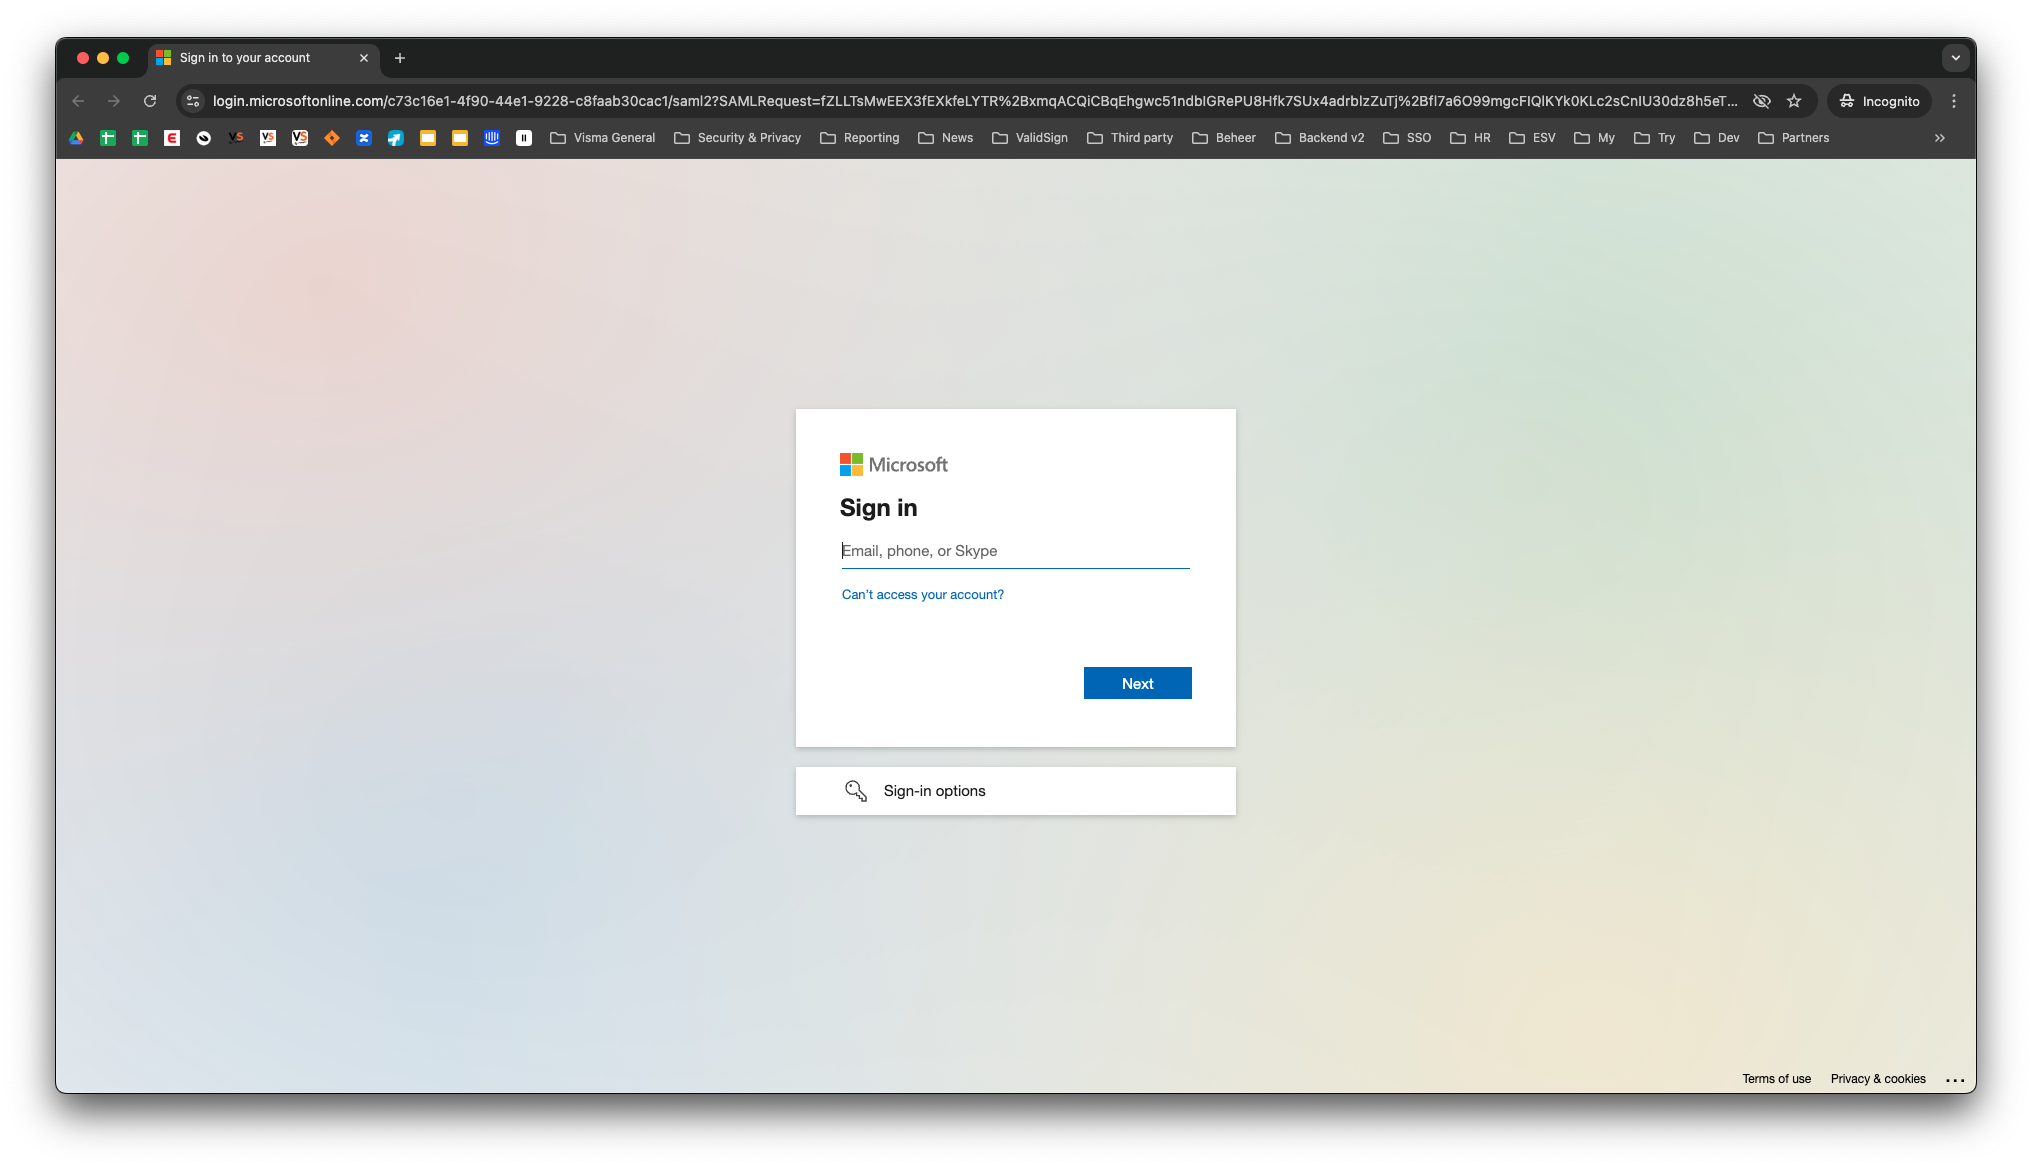Open Chrome's three-dot menu
Screen dimensions: 2032x1167
click(1954, 101)
